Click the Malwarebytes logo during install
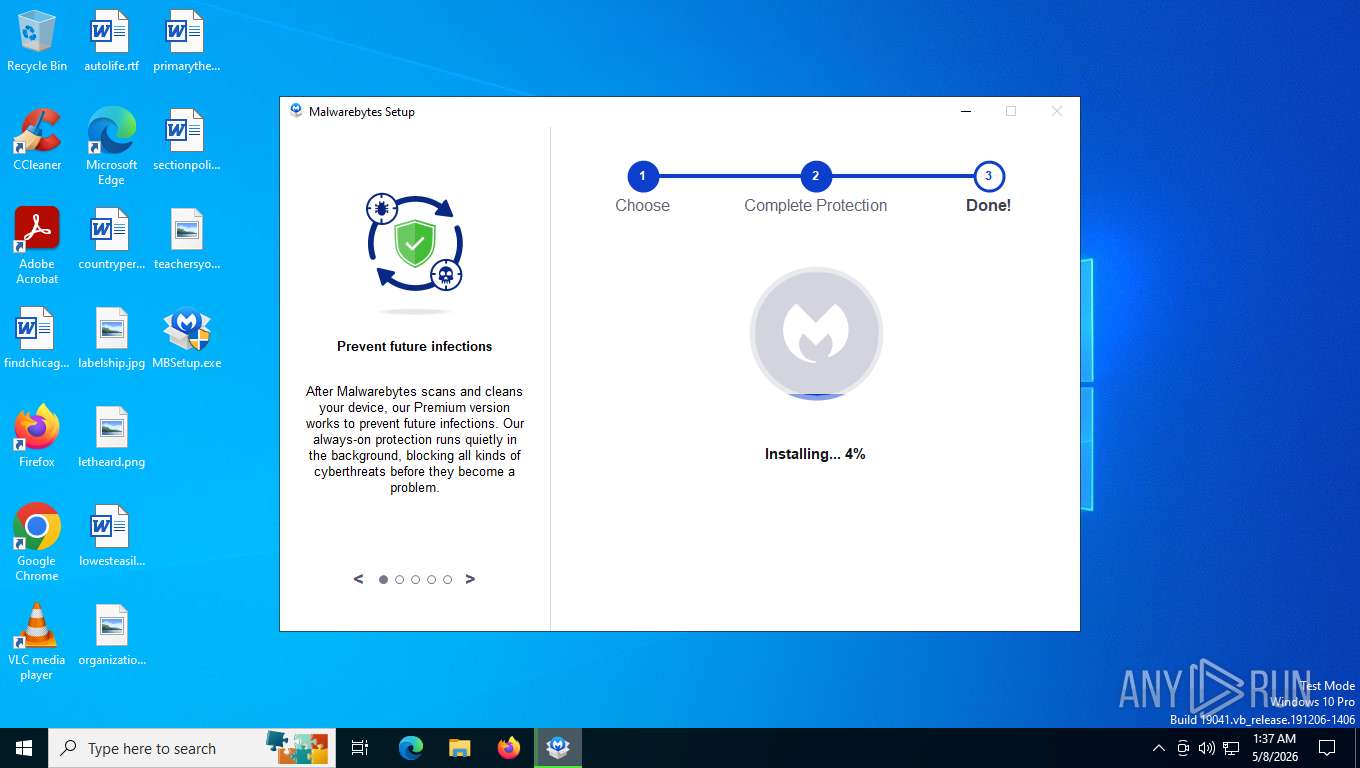The height and width of the screenshot is (768, 1360). (x=816, y=333)
